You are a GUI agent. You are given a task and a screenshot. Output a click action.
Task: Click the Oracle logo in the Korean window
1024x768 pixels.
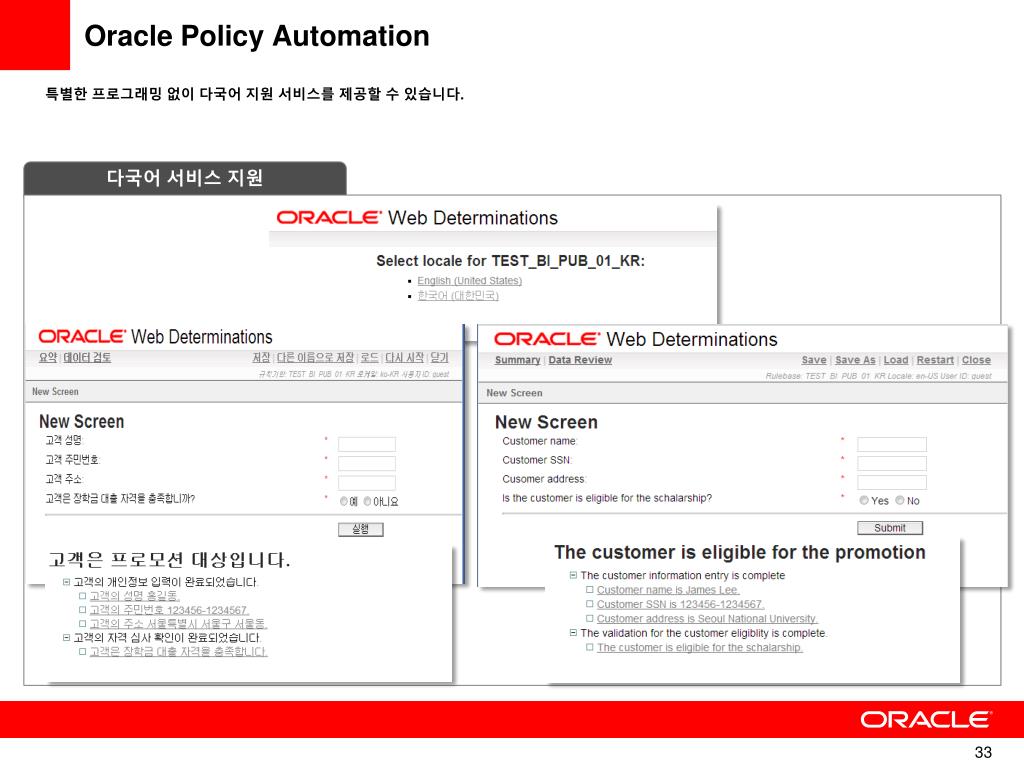82,336
